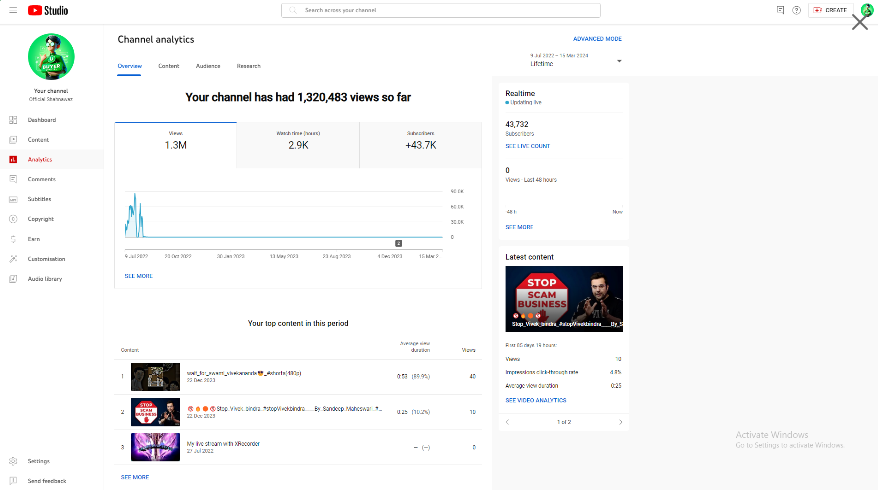Click the event marker on the chart timeline
Screen dimensions: 878x490
tap(398, 243)
